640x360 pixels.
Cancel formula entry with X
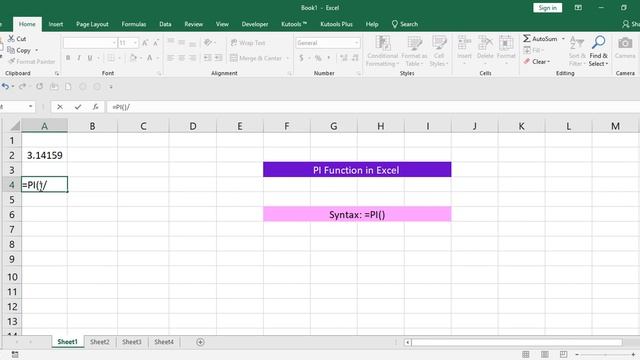click(x=60, y=107)
